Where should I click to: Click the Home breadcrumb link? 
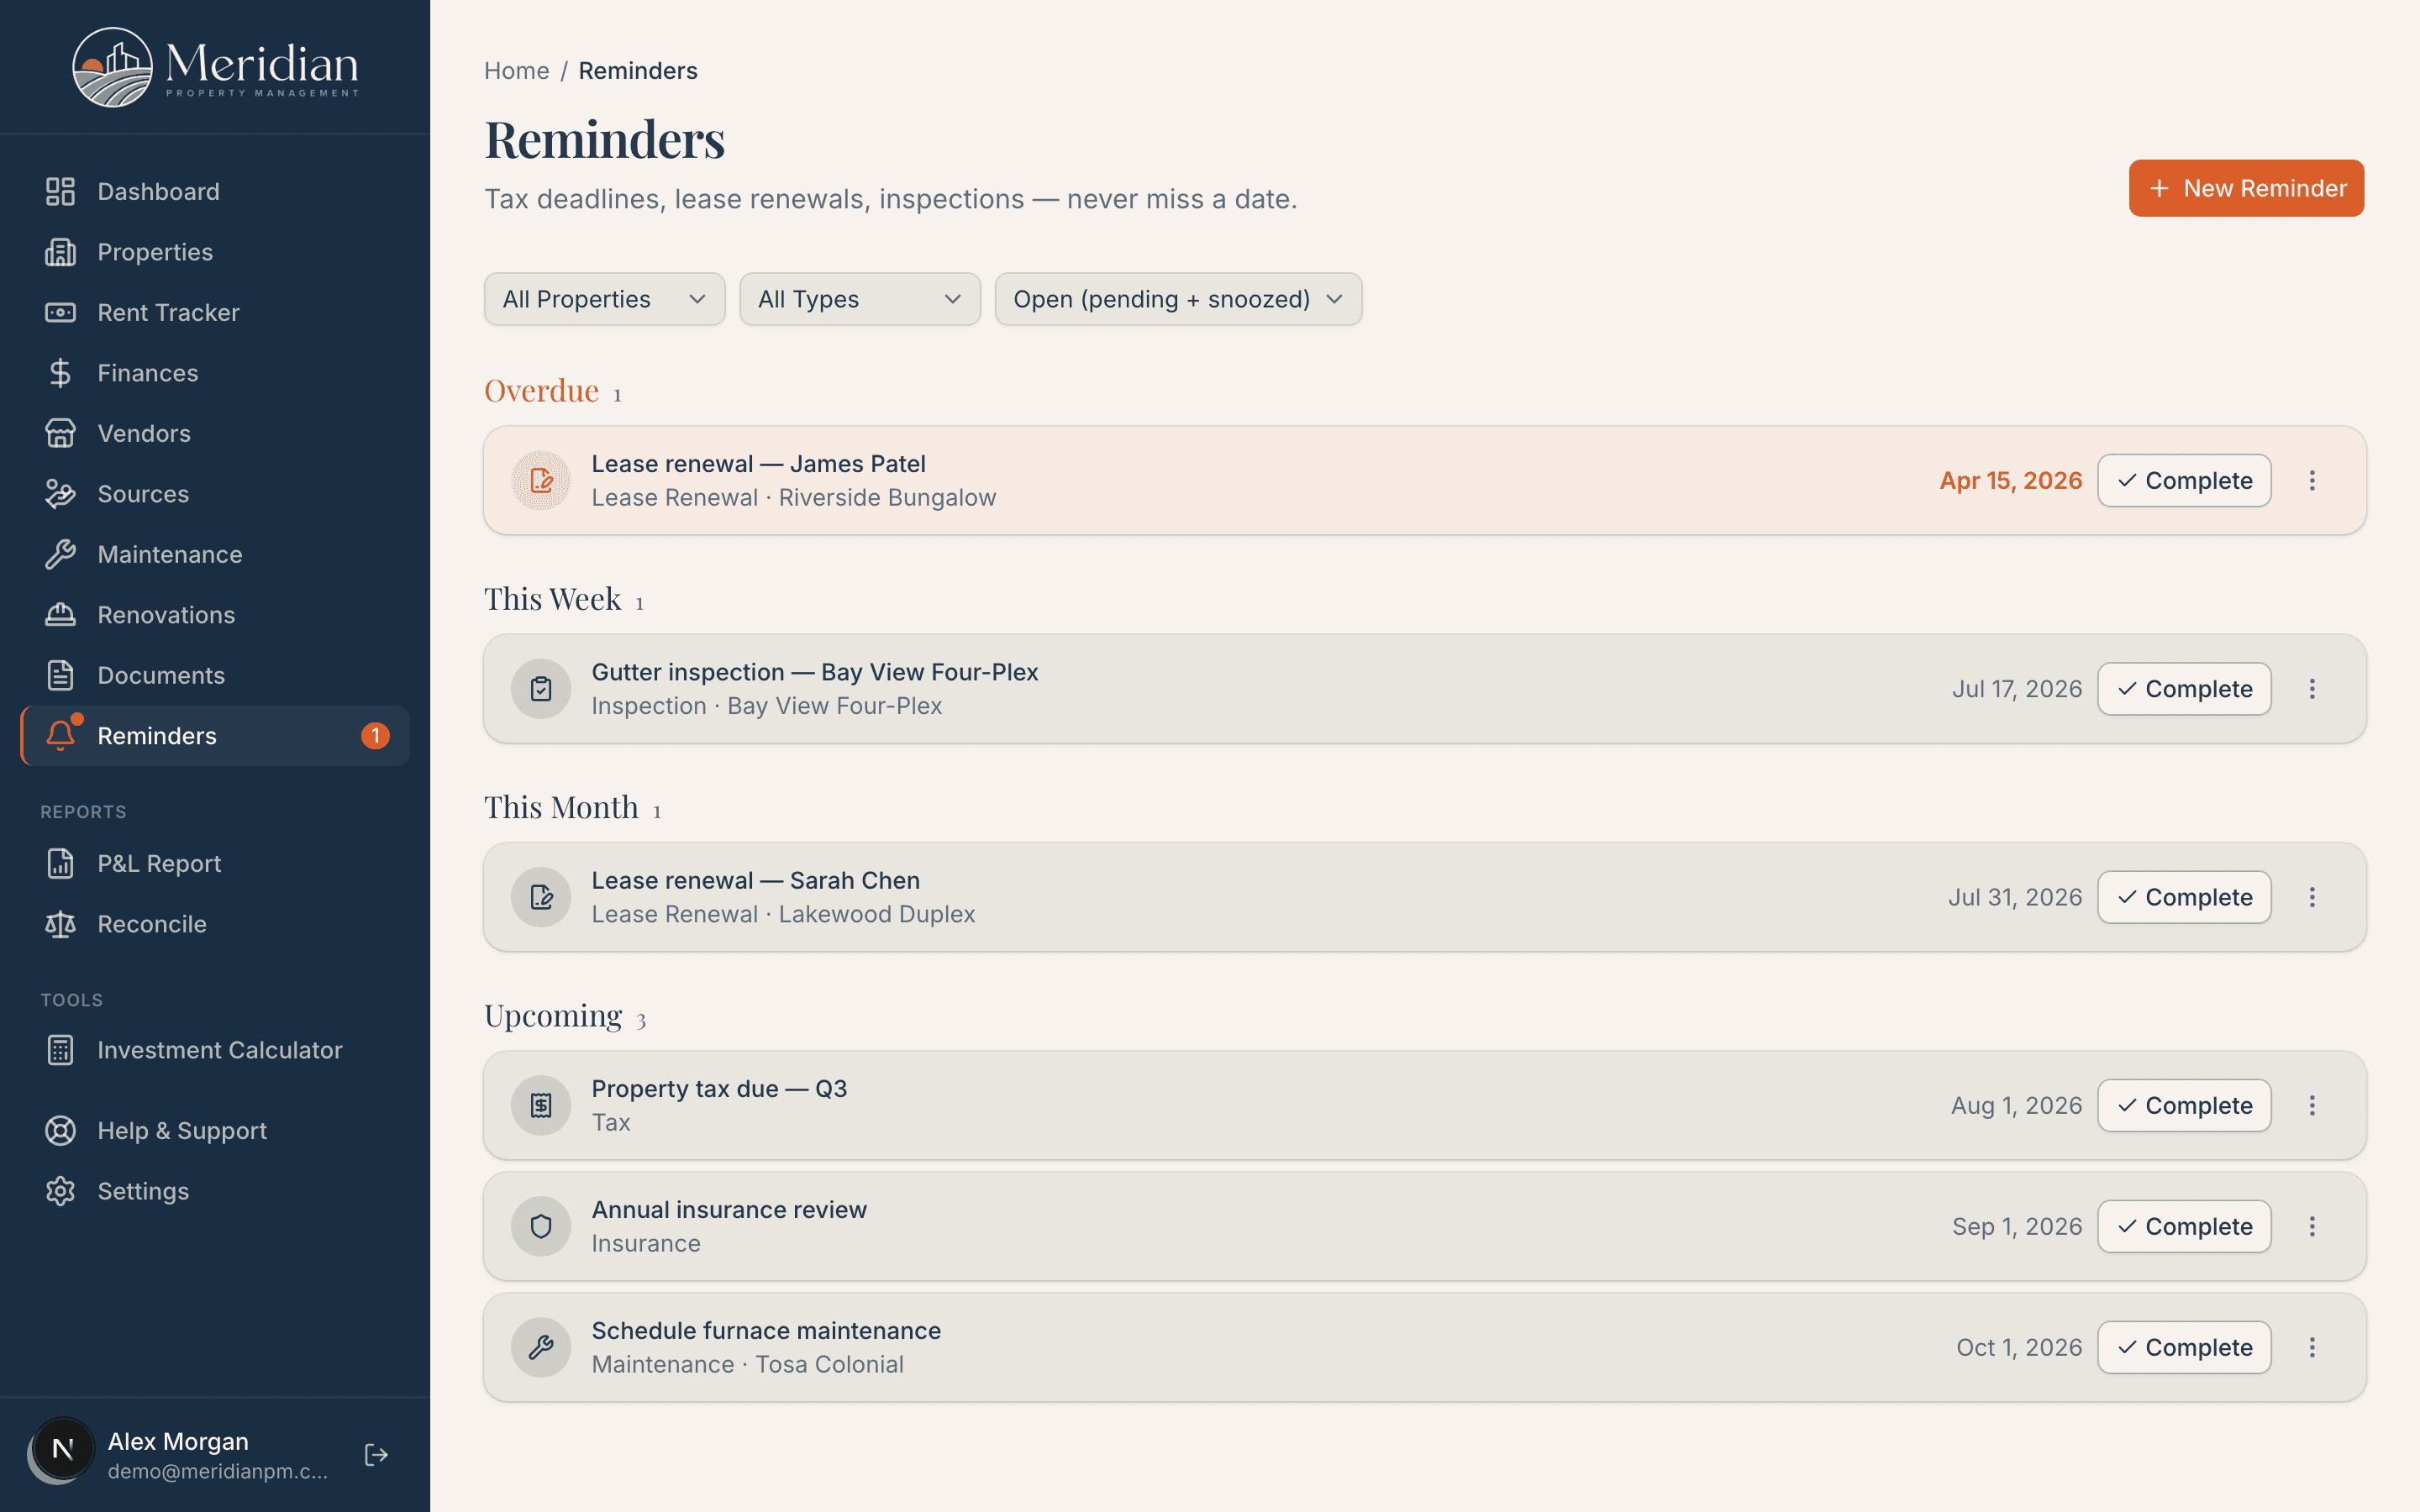tap(517, 71)
